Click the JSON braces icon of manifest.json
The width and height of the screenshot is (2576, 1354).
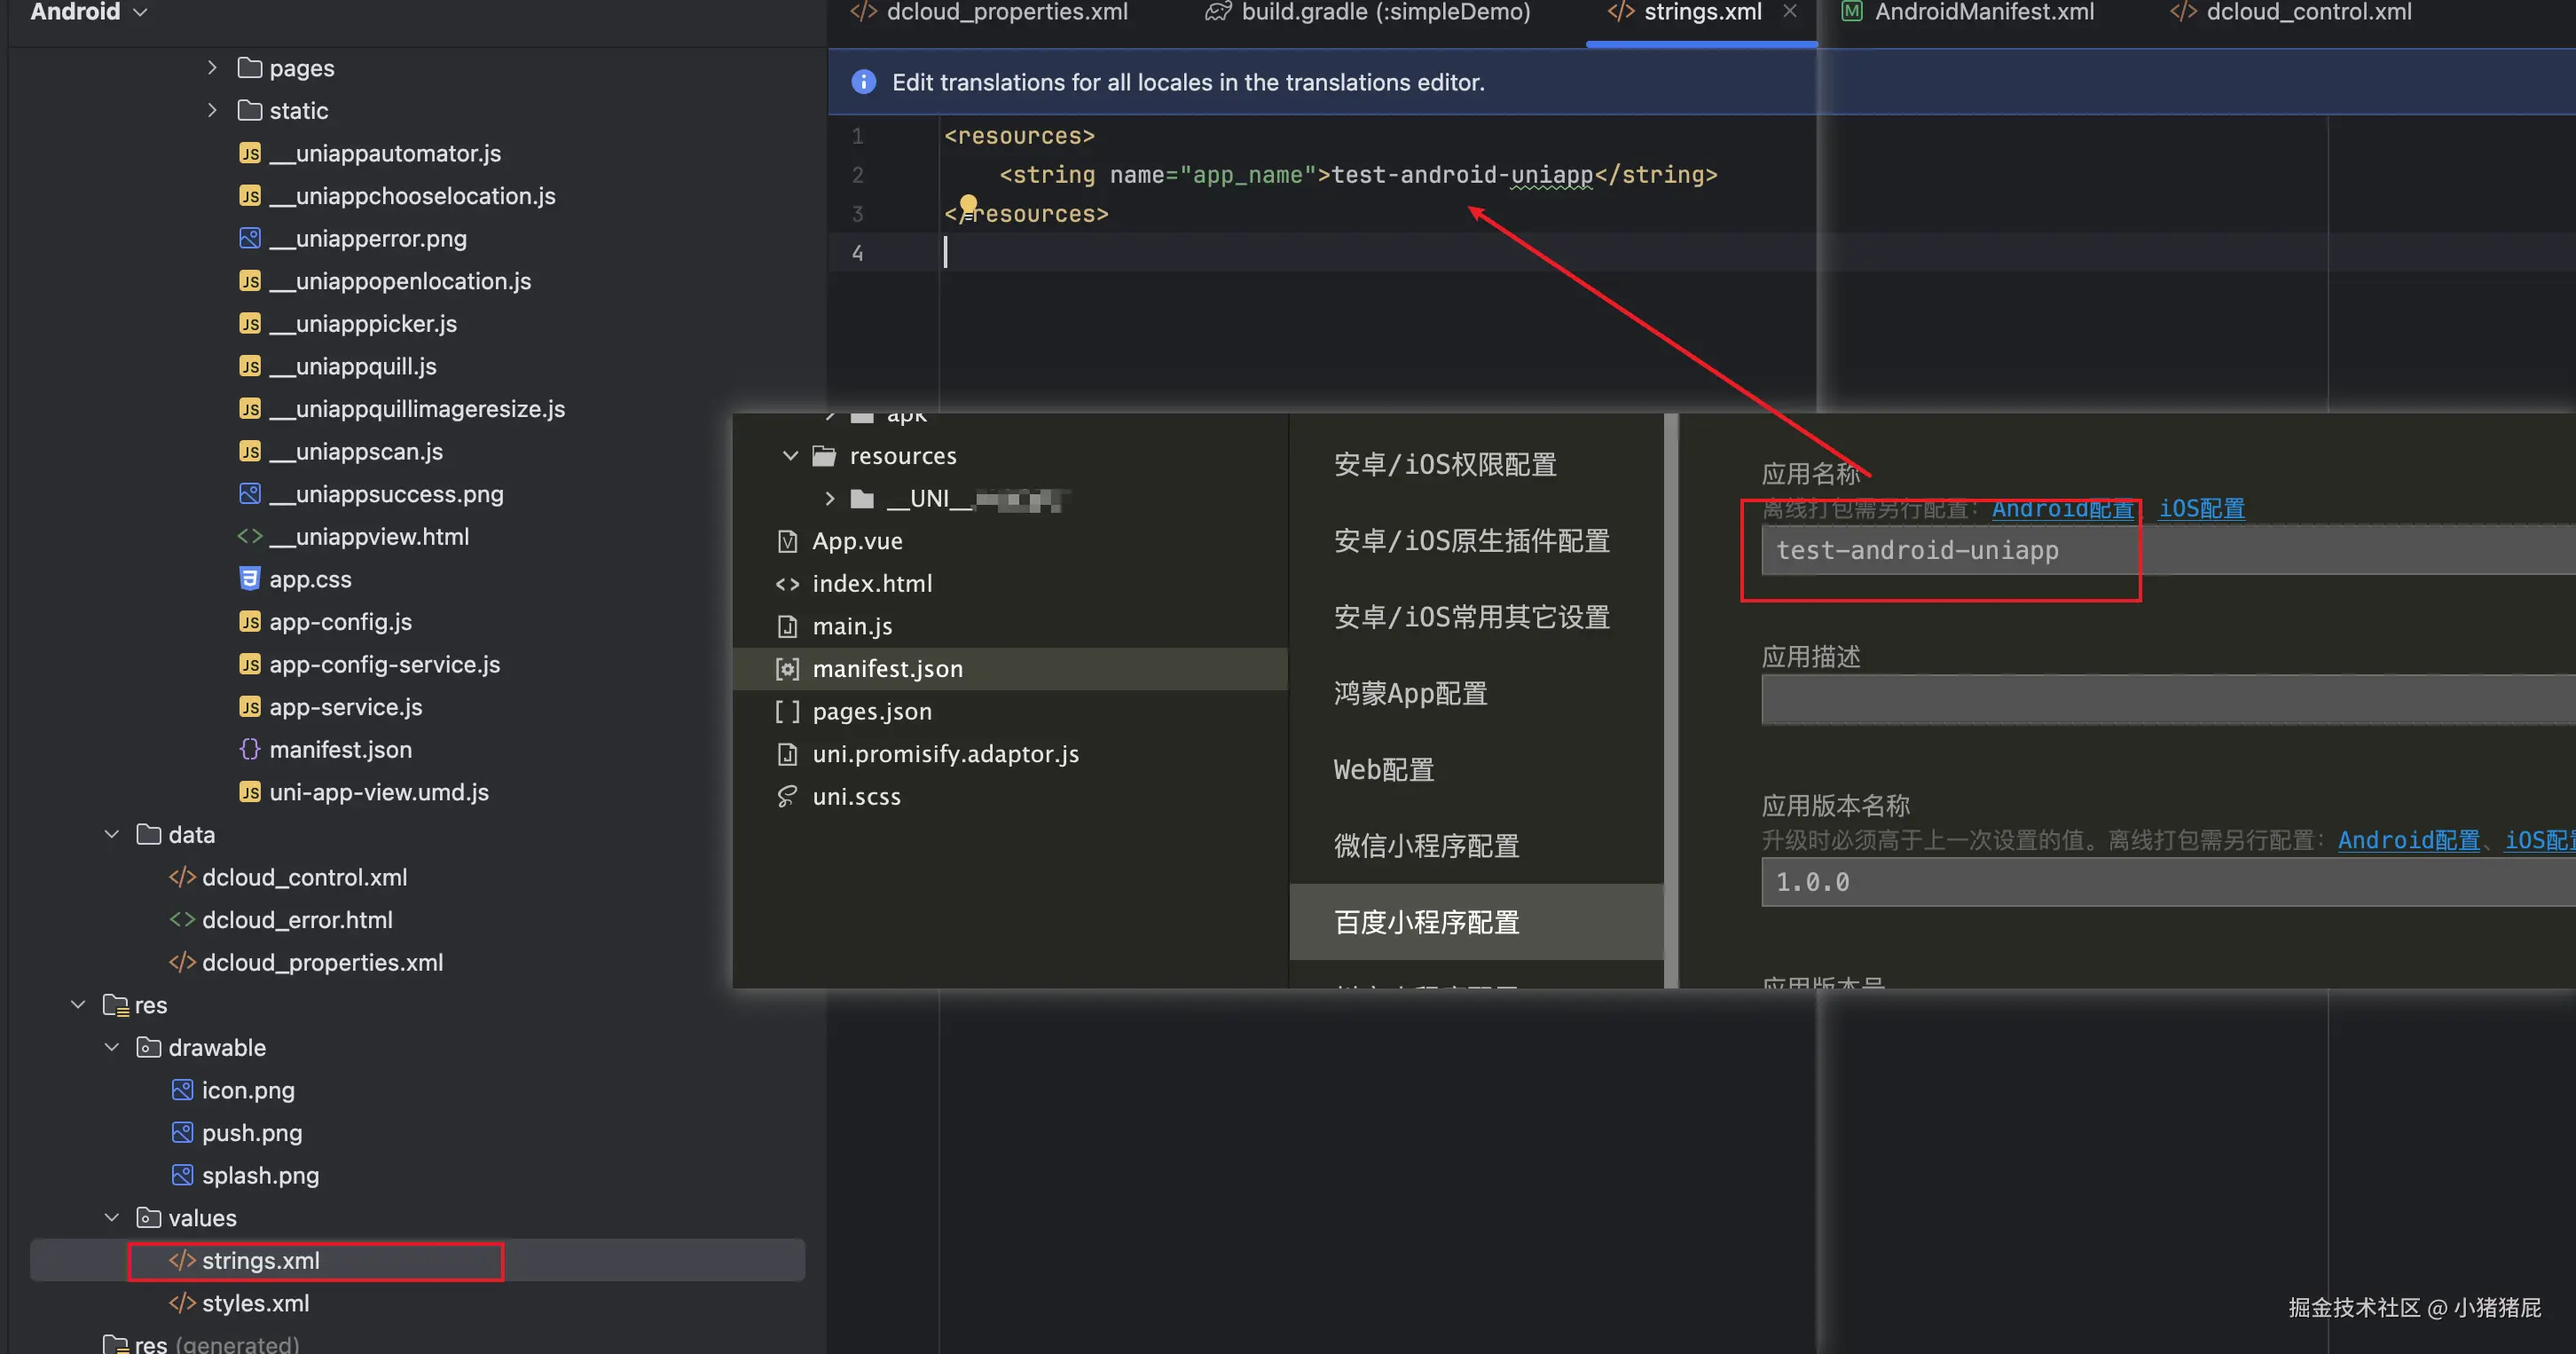tap(250, 749)
